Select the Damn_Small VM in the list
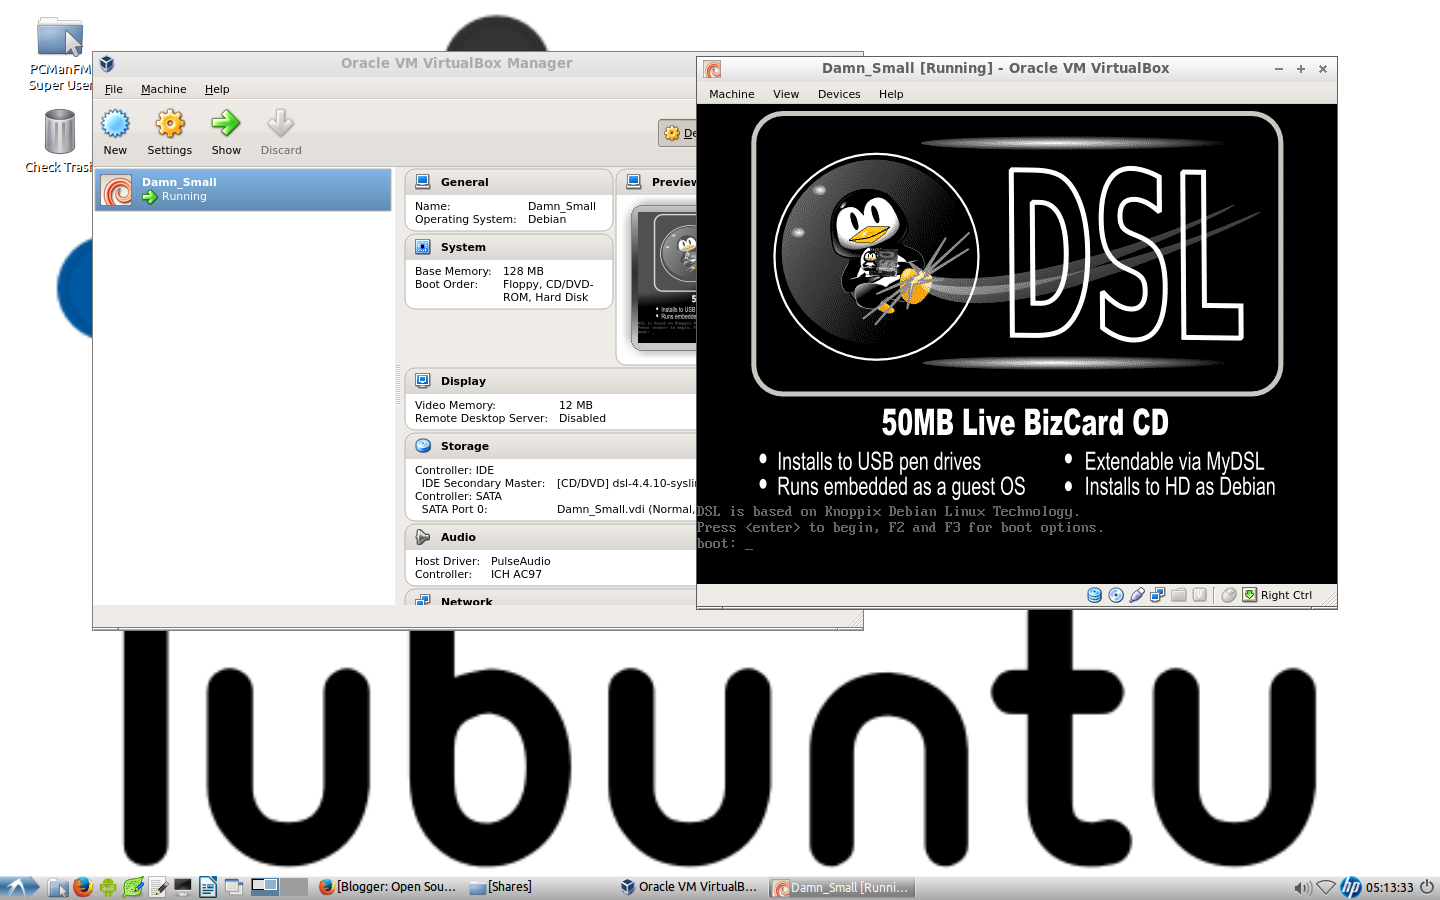Image resolution: width=1440 pixels, height=900 pixels. click(x=243, y=189)
